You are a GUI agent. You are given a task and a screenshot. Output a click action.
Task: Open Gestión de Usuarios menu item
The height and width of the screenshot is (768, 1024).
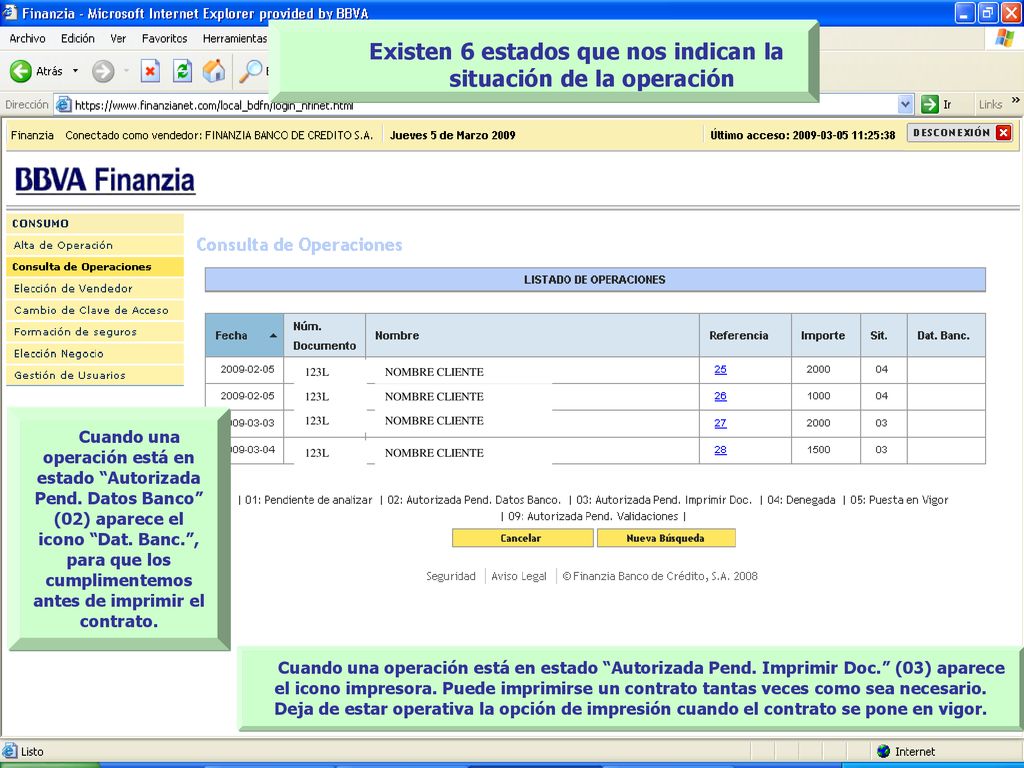pos(95,375)
